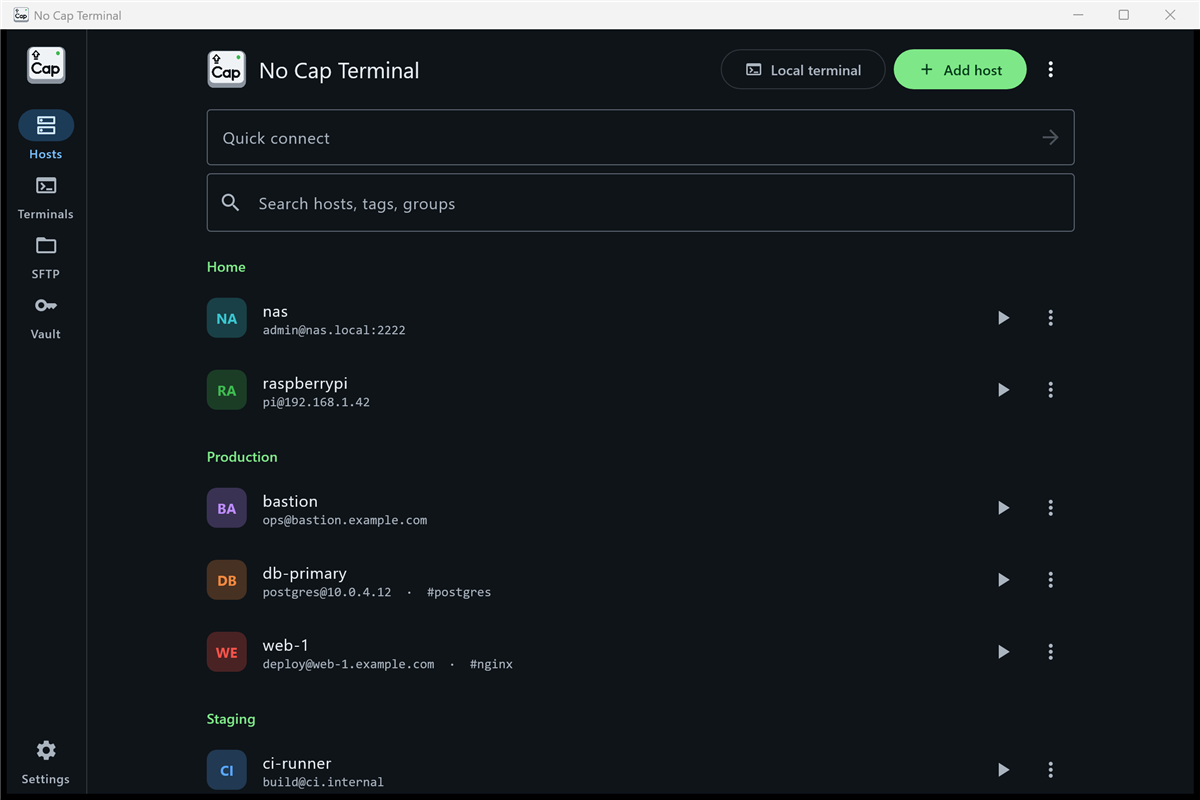1200x800 pixels.
Task: Minimize the No Cap Terminal window
Action: [x=1078, y=15]
